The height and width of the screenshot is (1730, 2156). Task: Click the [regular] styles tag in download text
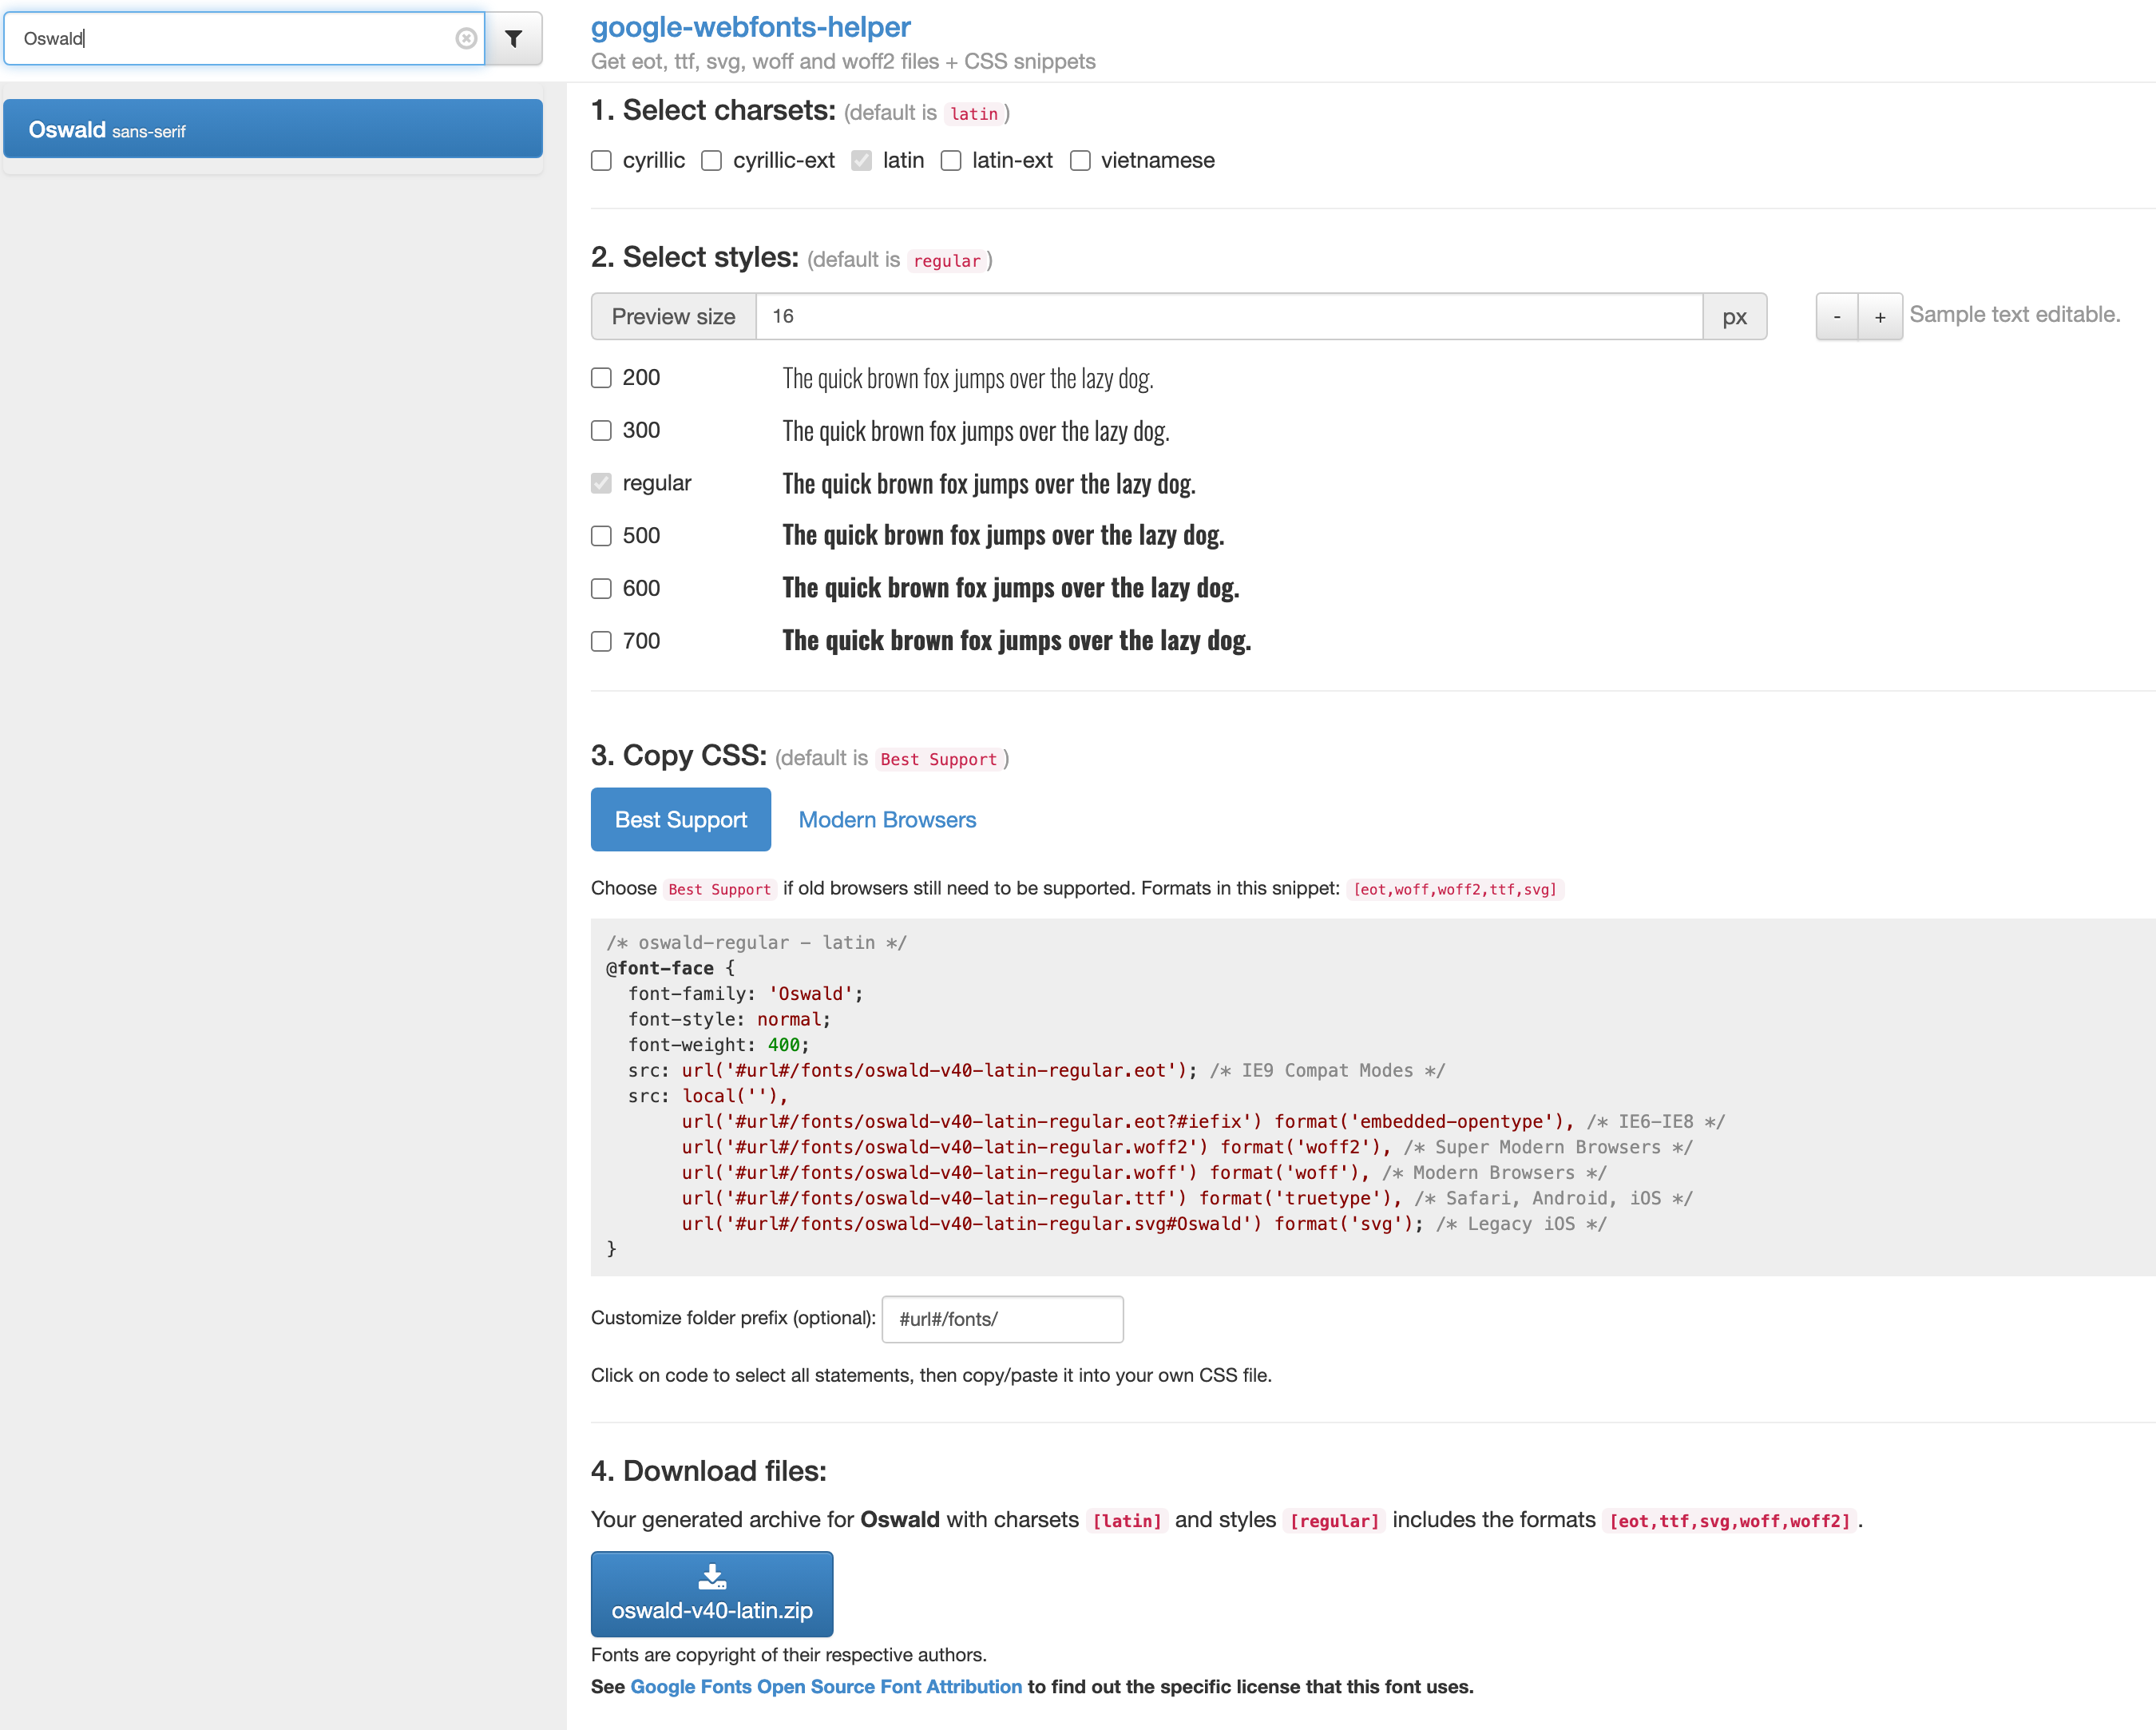pyautogui.click(x=1334, y=1521)
